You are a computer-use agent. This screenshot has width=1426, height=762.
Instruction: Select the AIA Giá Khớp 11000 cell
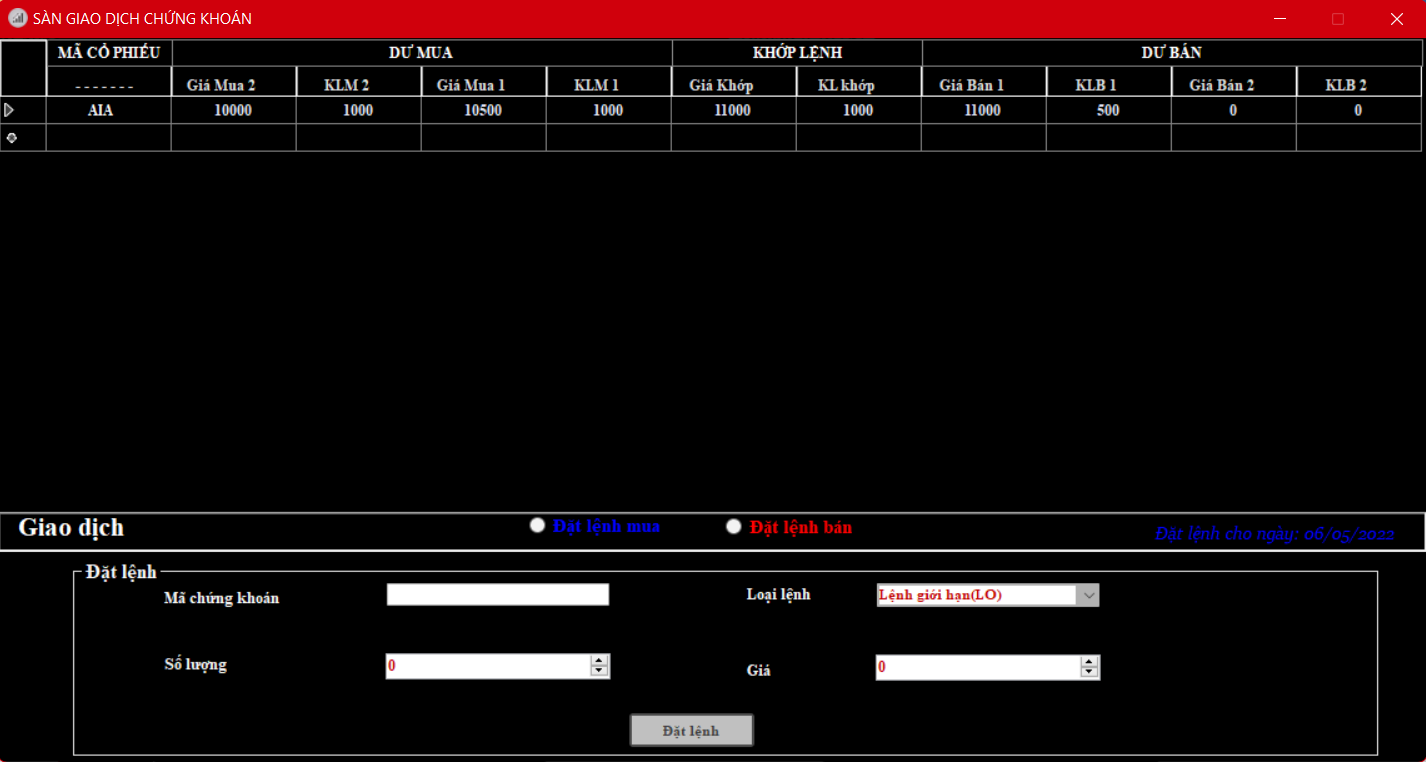coord(734,110)
